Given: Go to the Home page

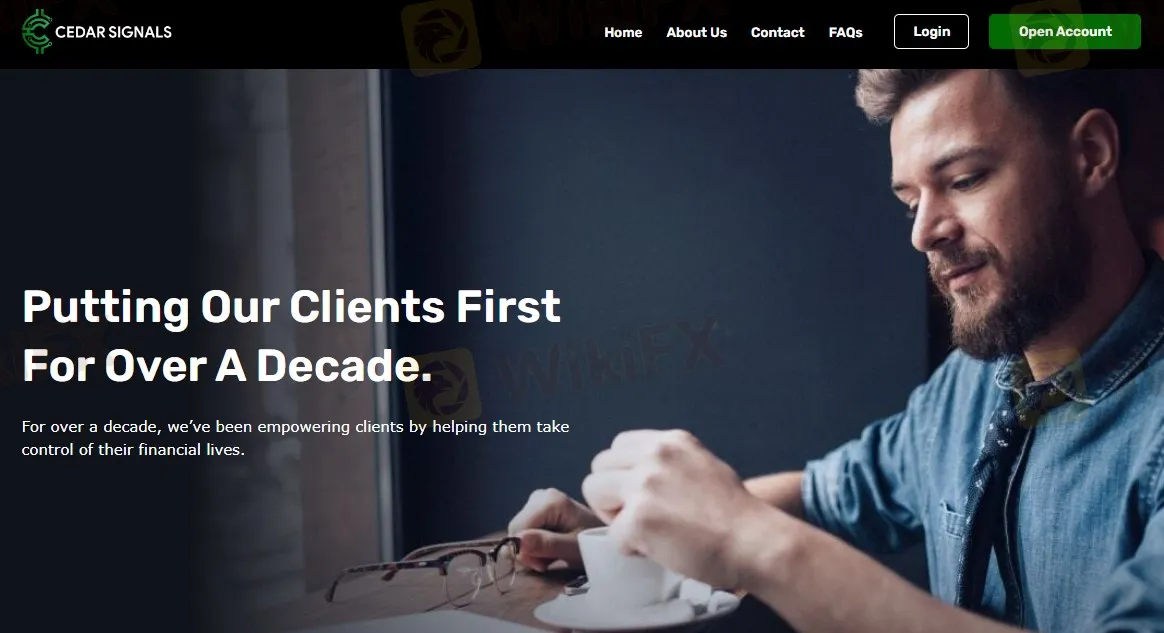Looking at the screenshot, I should [x=623, y=32].
